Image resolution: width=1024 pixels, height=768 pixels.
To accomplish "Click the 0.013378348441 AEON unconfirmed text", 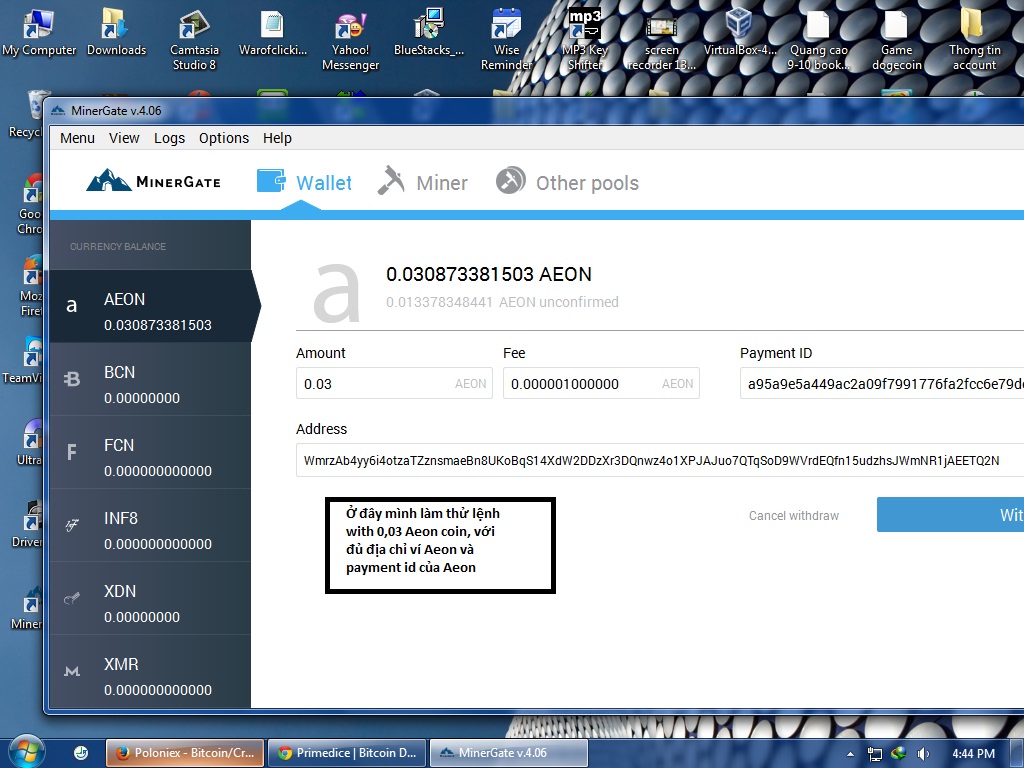I will tap(502, 302).
